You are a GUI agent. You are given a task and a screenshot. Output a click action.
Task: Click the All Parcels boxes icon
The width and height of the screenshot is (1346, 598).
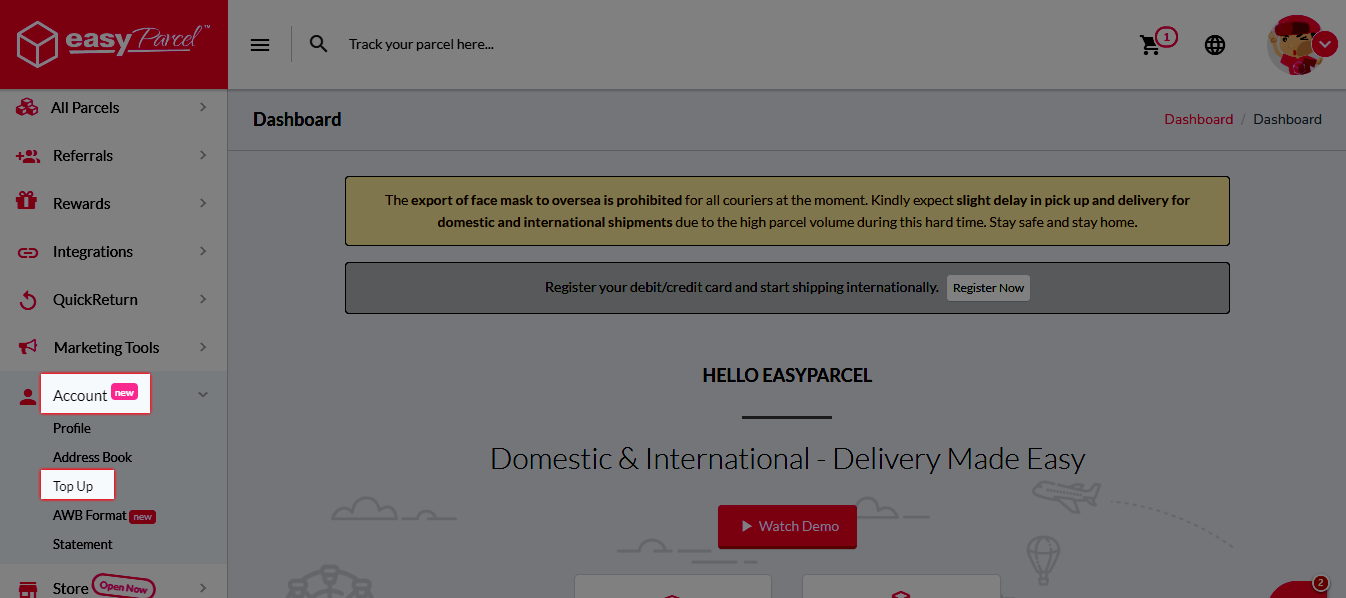27,107
